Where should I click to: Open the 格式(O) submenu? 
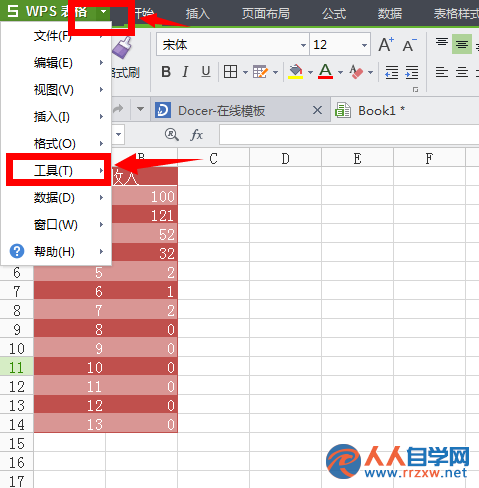(x=56, y=144)
